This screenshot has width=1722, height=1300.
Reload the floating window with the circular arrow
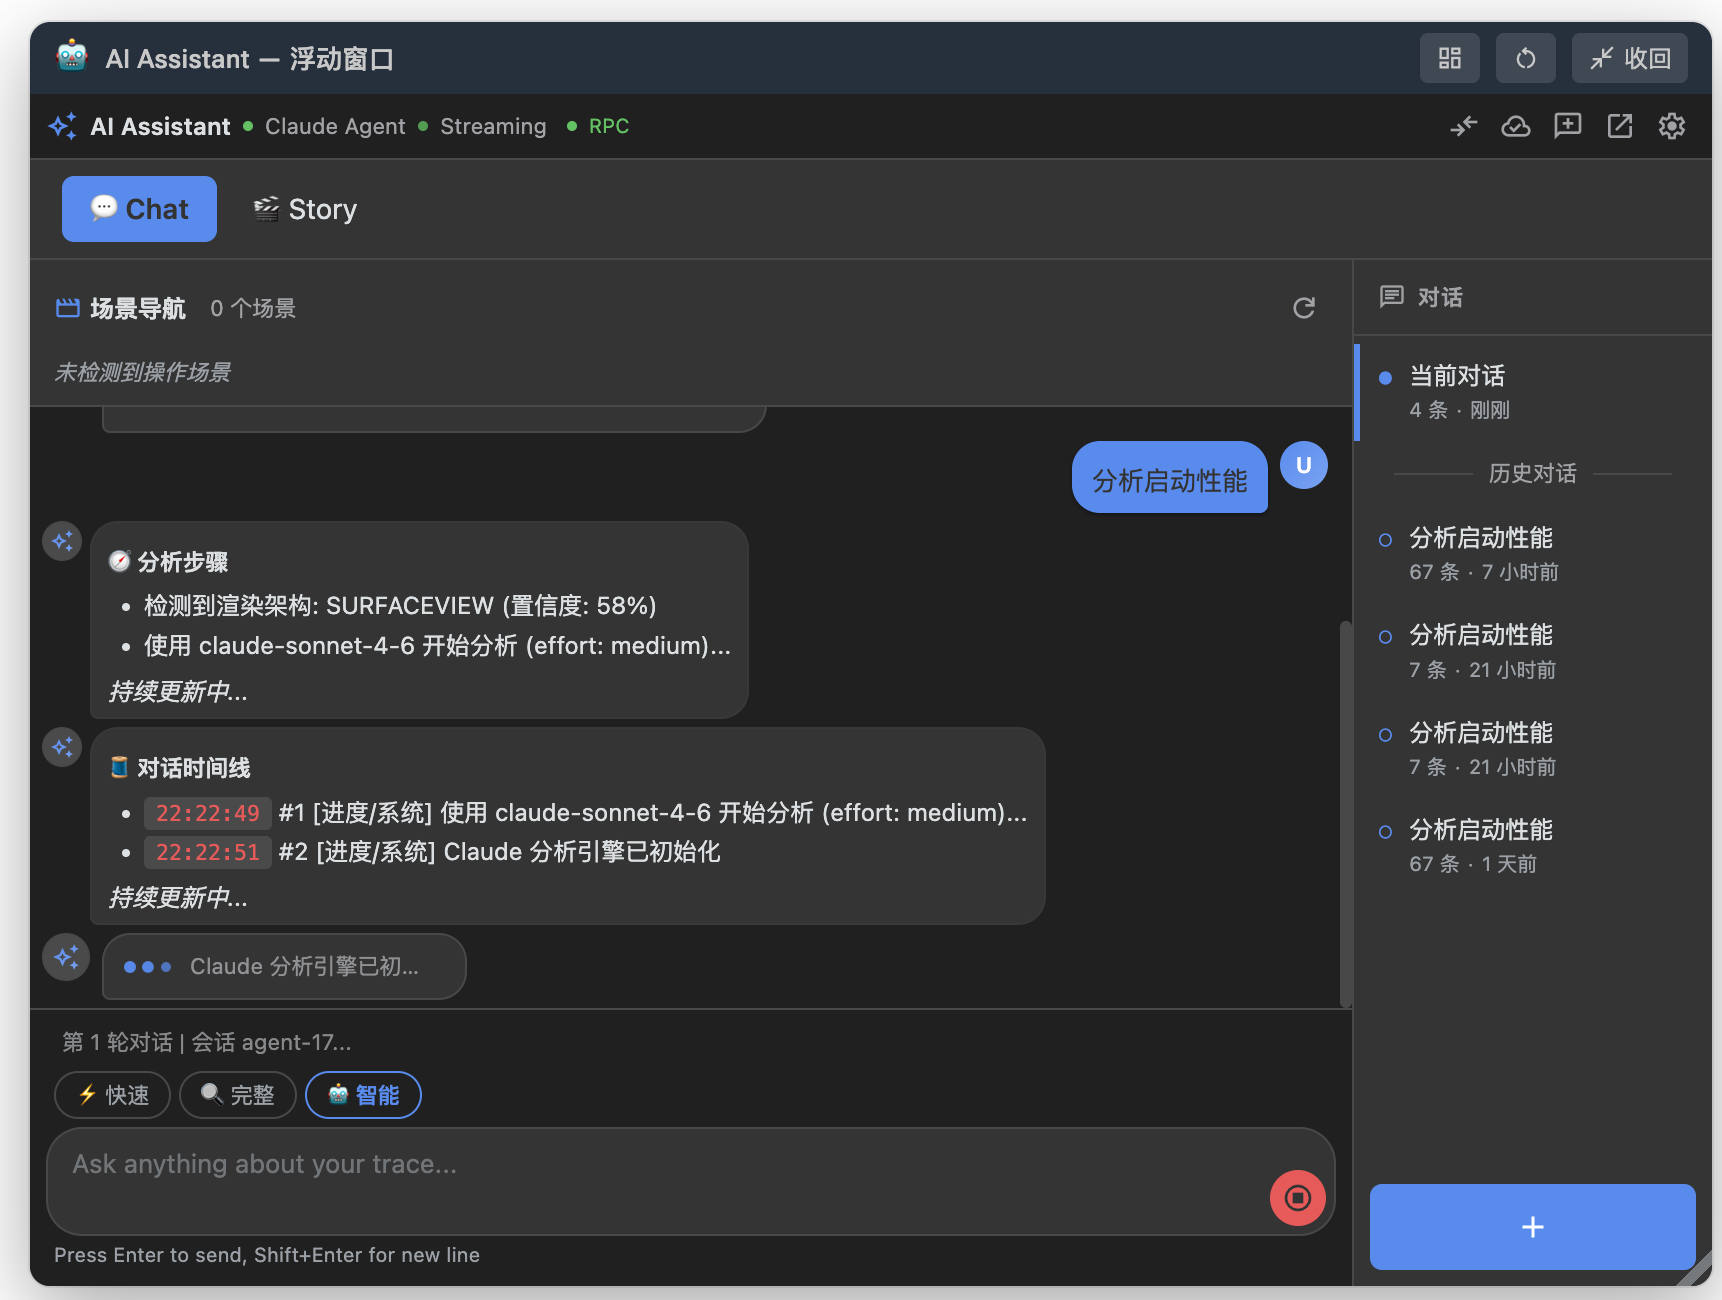tap(1524, 57)
